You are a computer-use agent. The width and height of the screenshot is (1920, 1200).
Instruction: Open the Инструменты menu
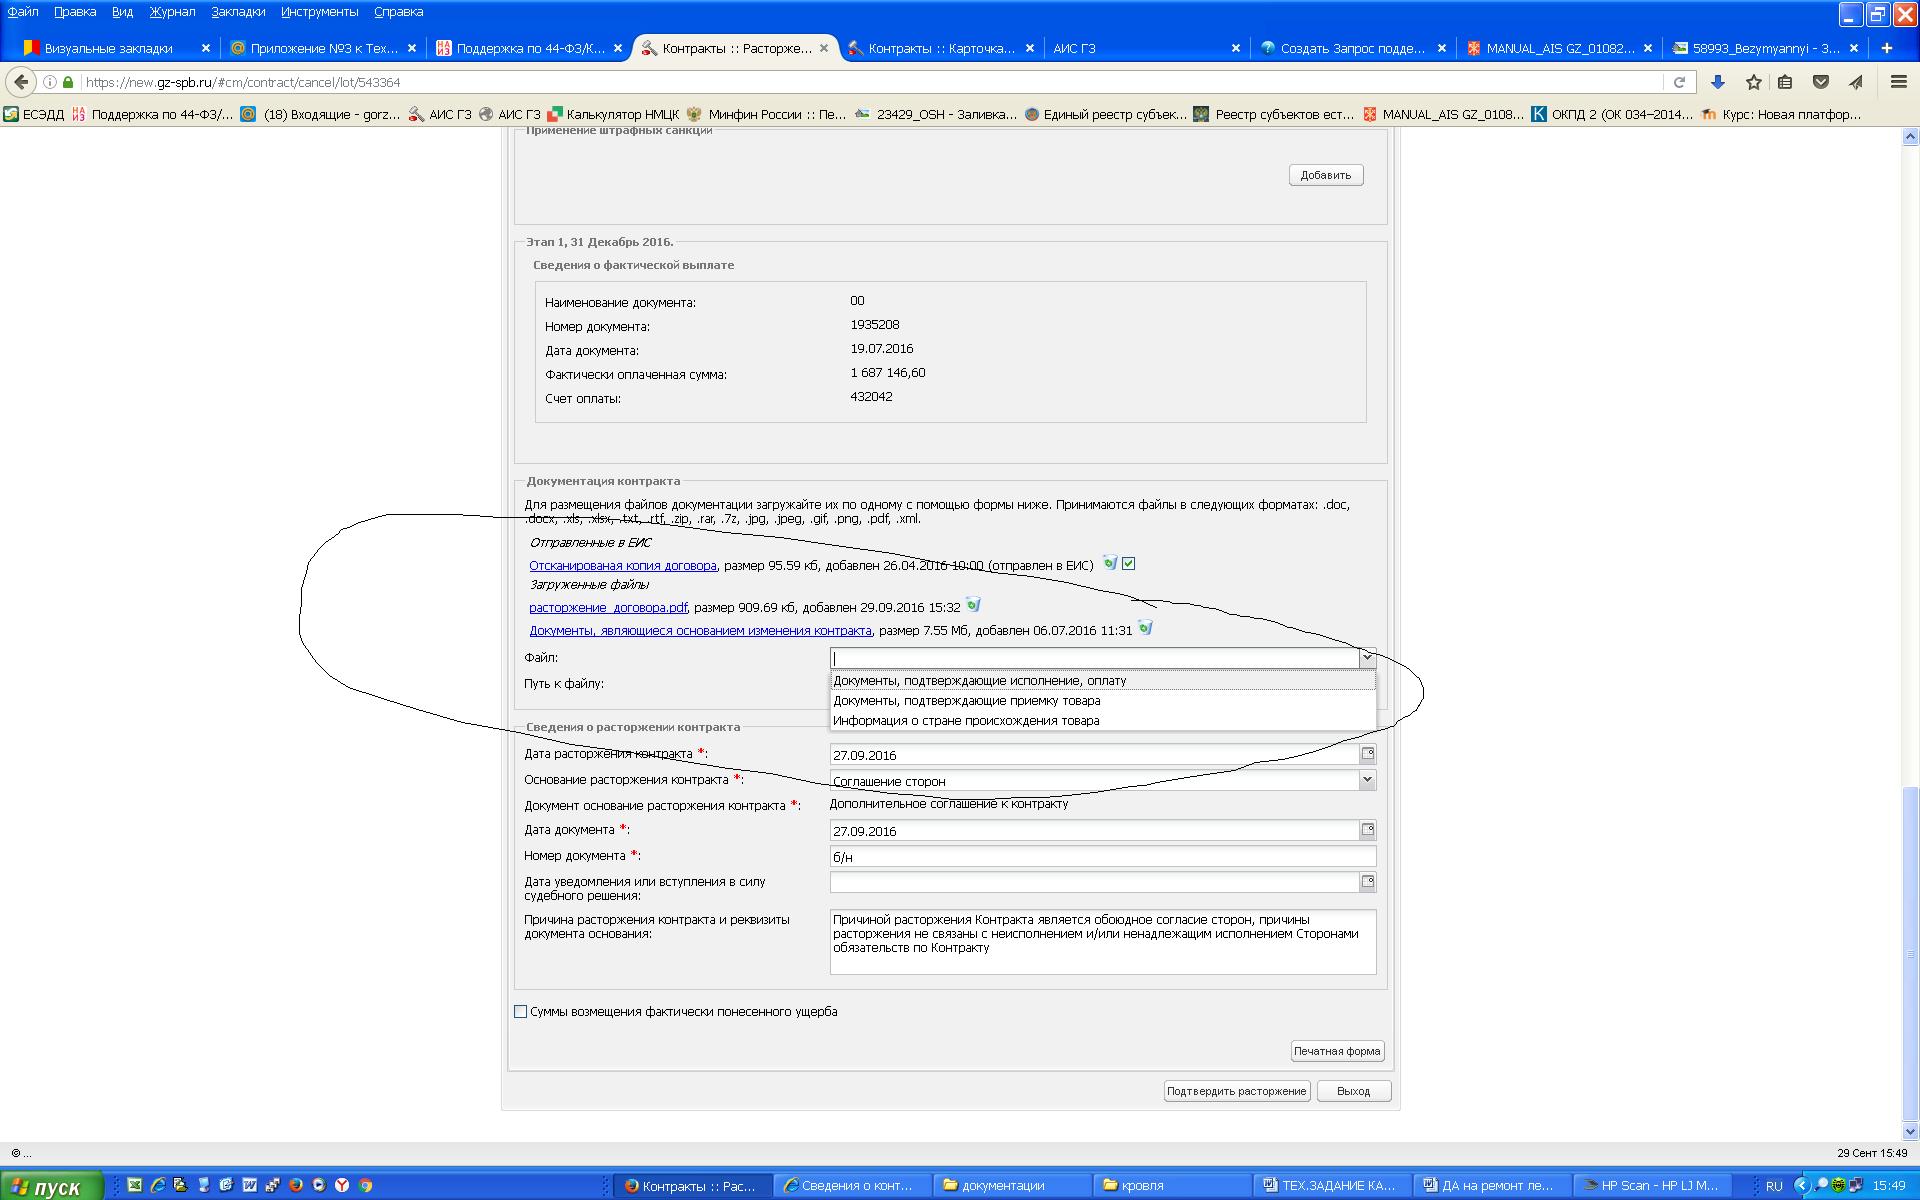pos(319,12)
